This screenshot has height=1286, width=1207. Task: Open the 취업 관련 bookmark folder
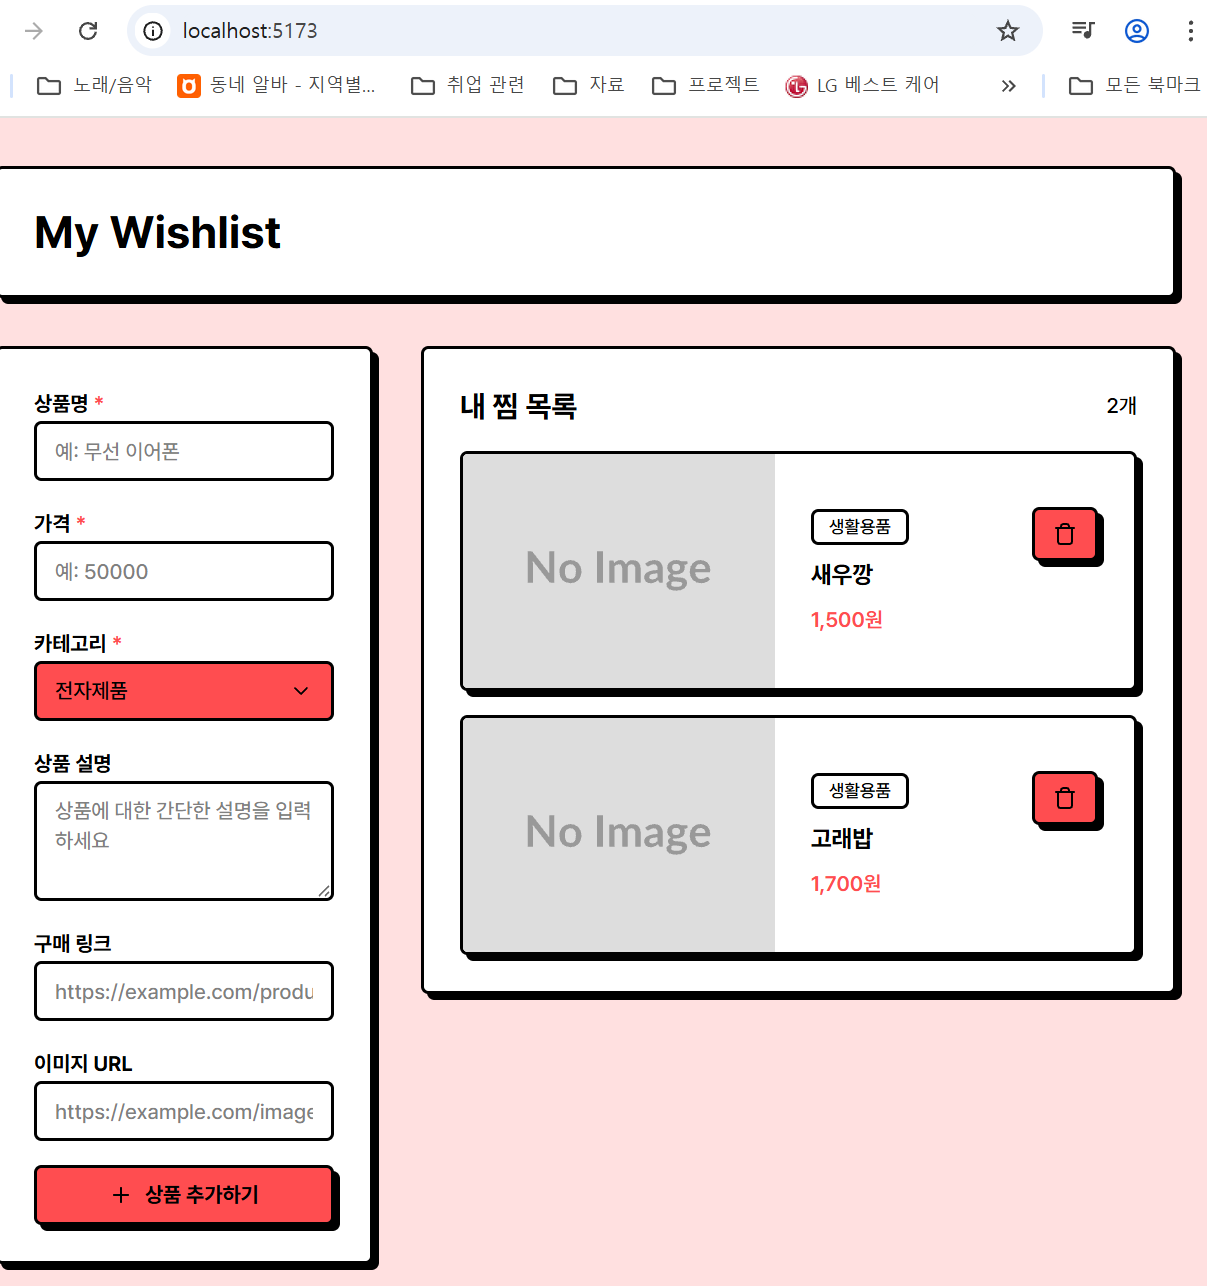(468, 86)
